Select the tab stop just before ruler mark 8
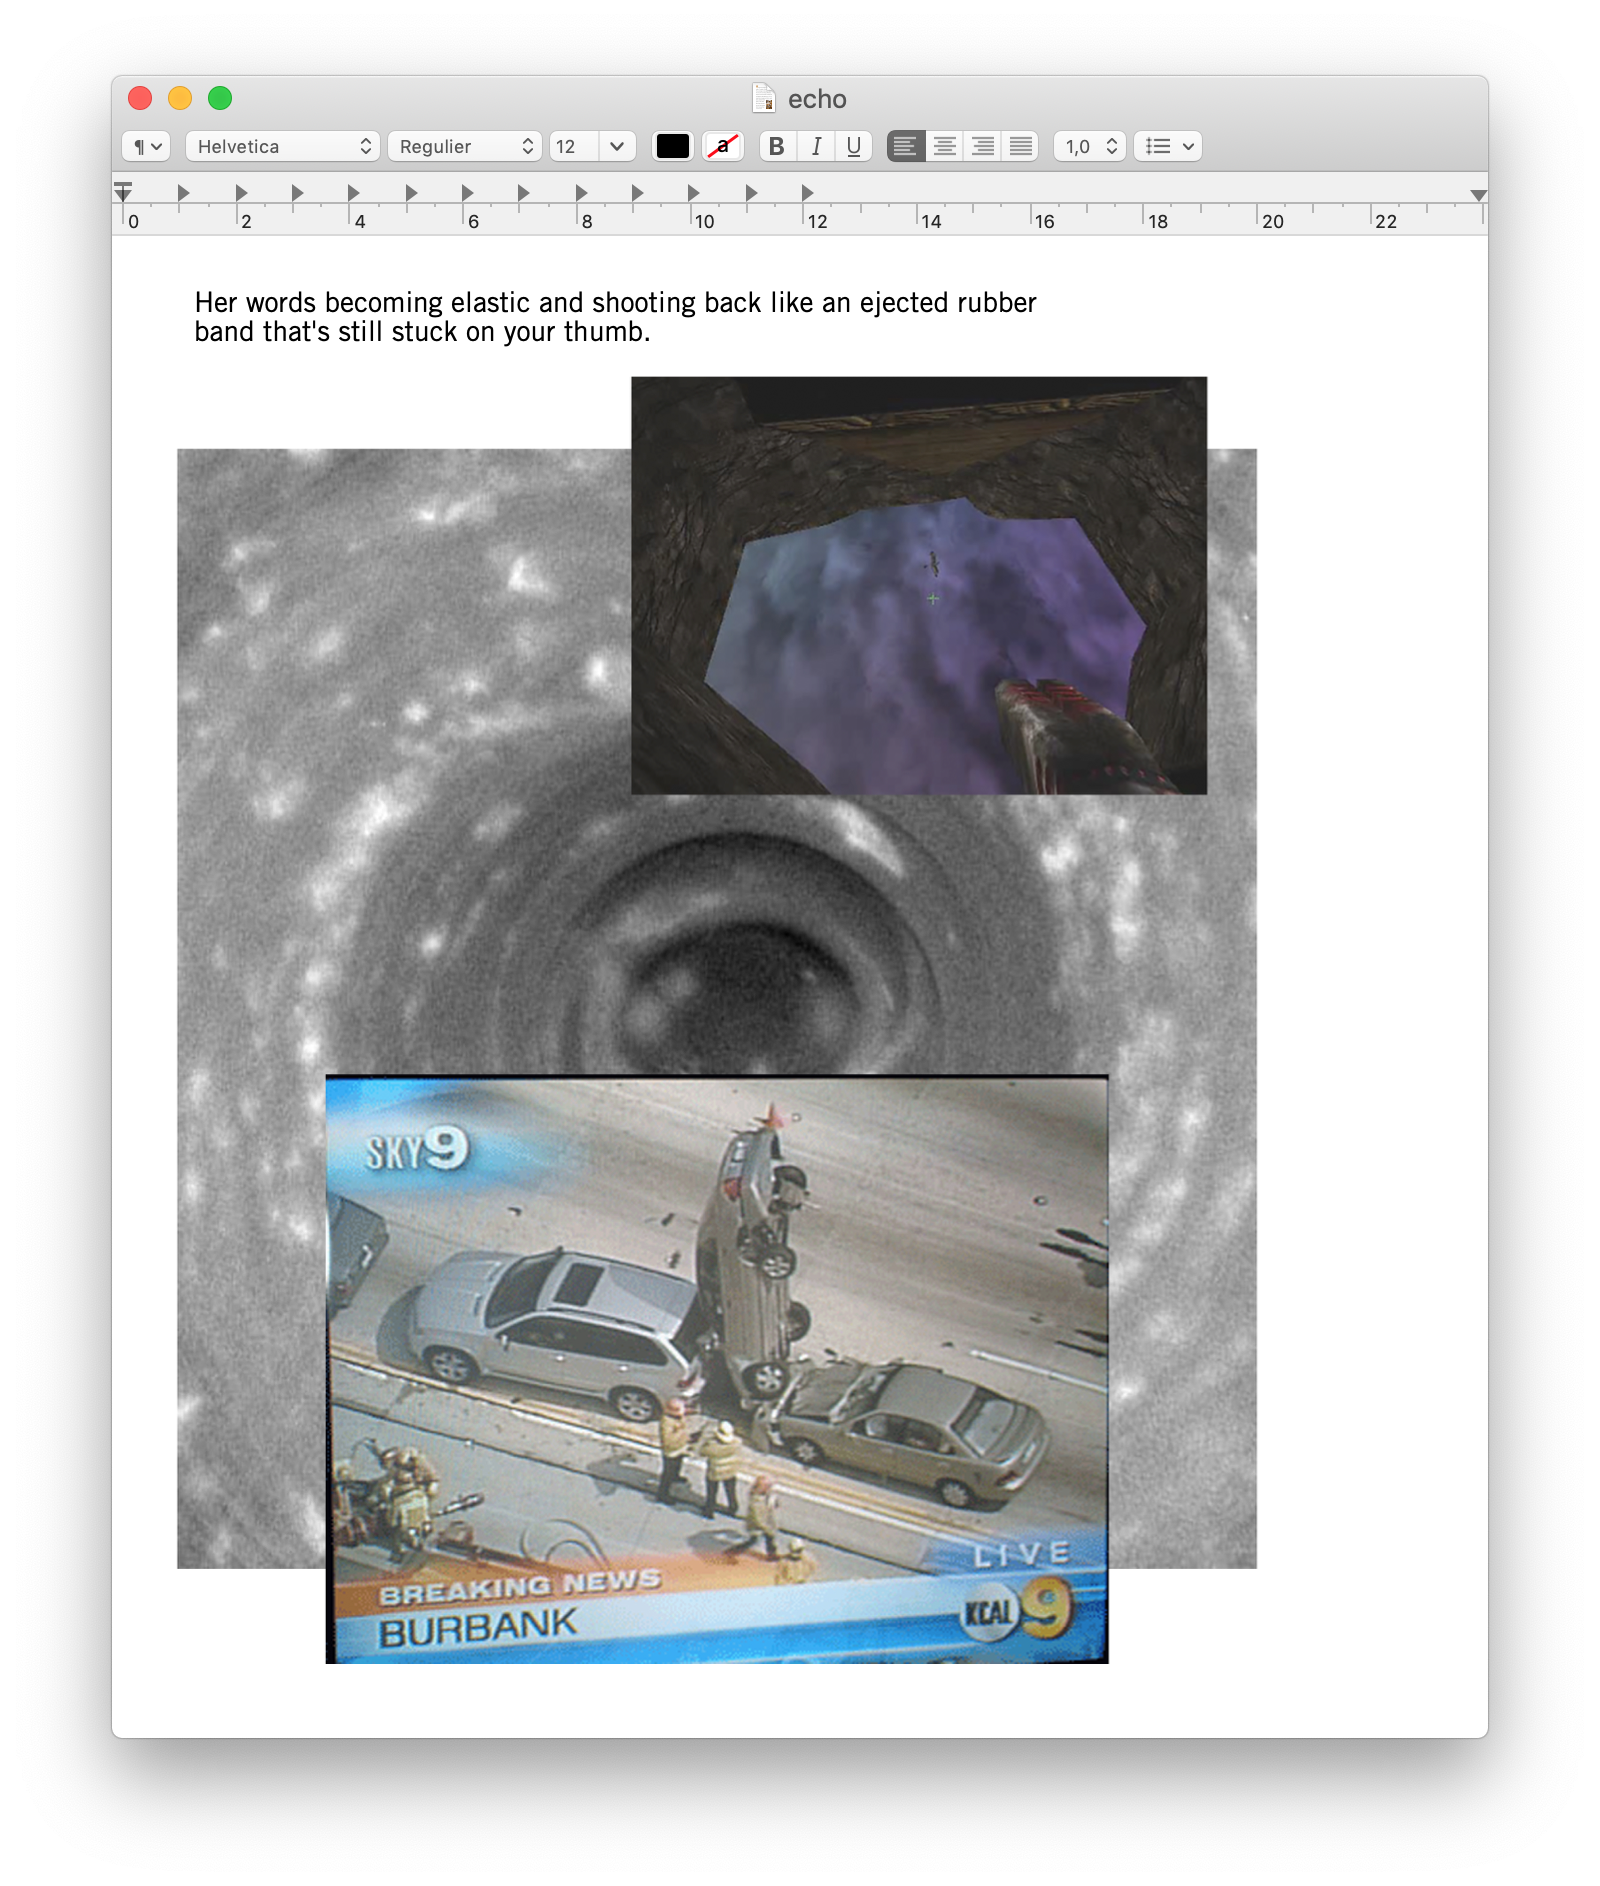 click(581, 192)
